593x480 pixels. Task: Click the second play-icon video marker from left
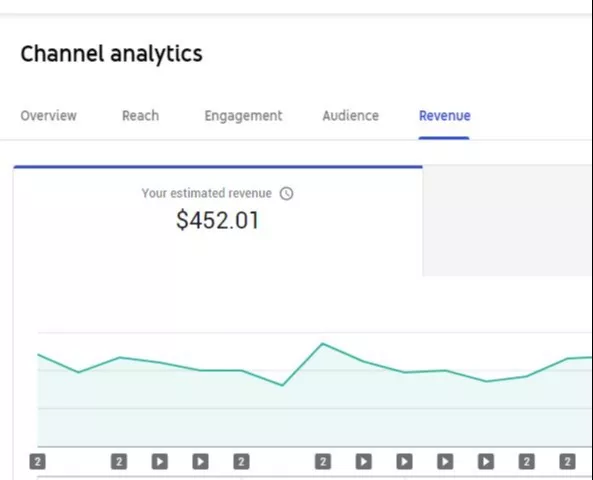(x=200, y=461)
